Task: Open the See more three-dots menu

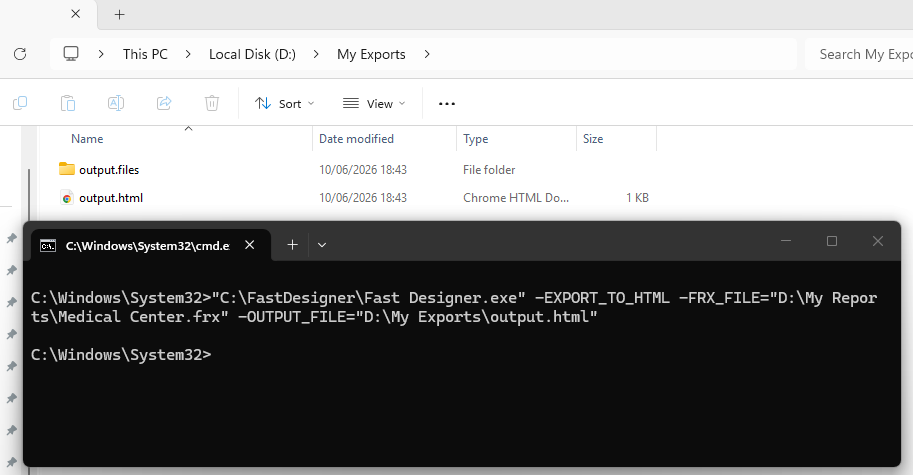Action: pyautogui.click(x=447, y=104)
